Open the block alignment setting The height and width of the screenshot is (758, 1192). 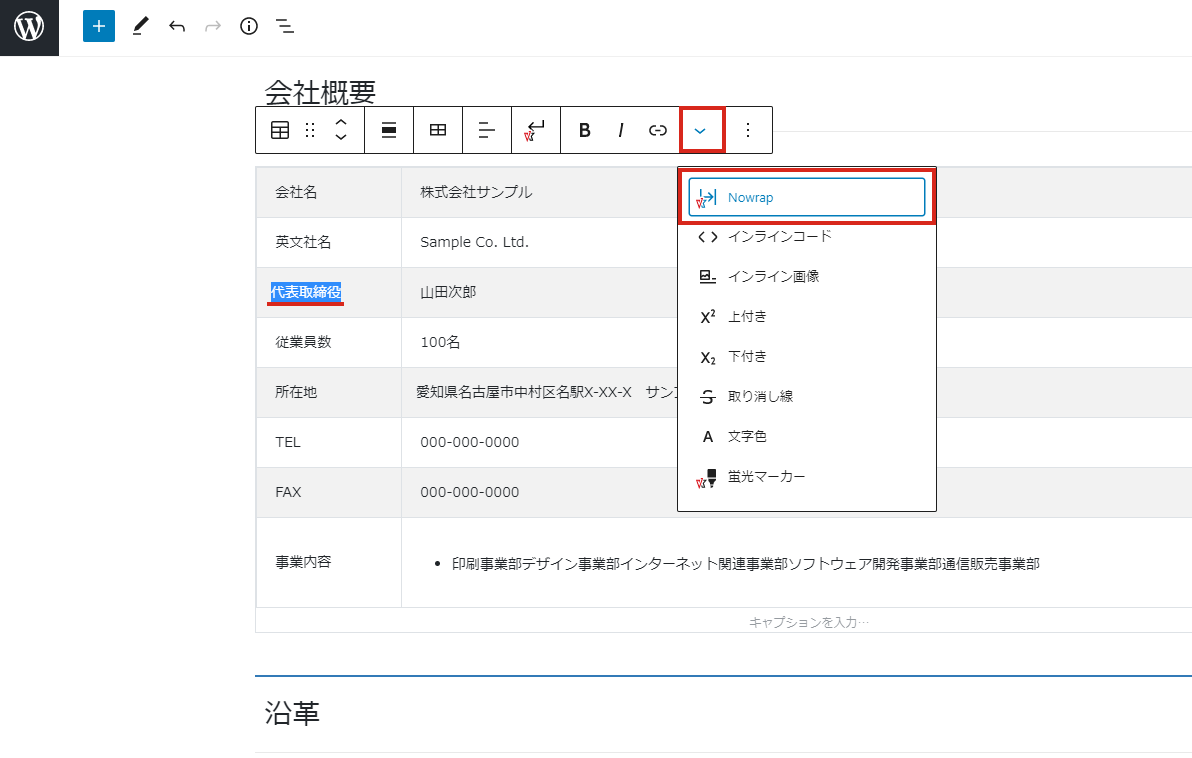coord(389,130)
